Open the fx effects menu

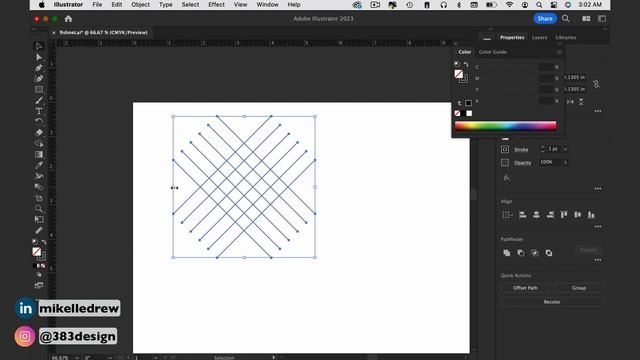point(507,178)
